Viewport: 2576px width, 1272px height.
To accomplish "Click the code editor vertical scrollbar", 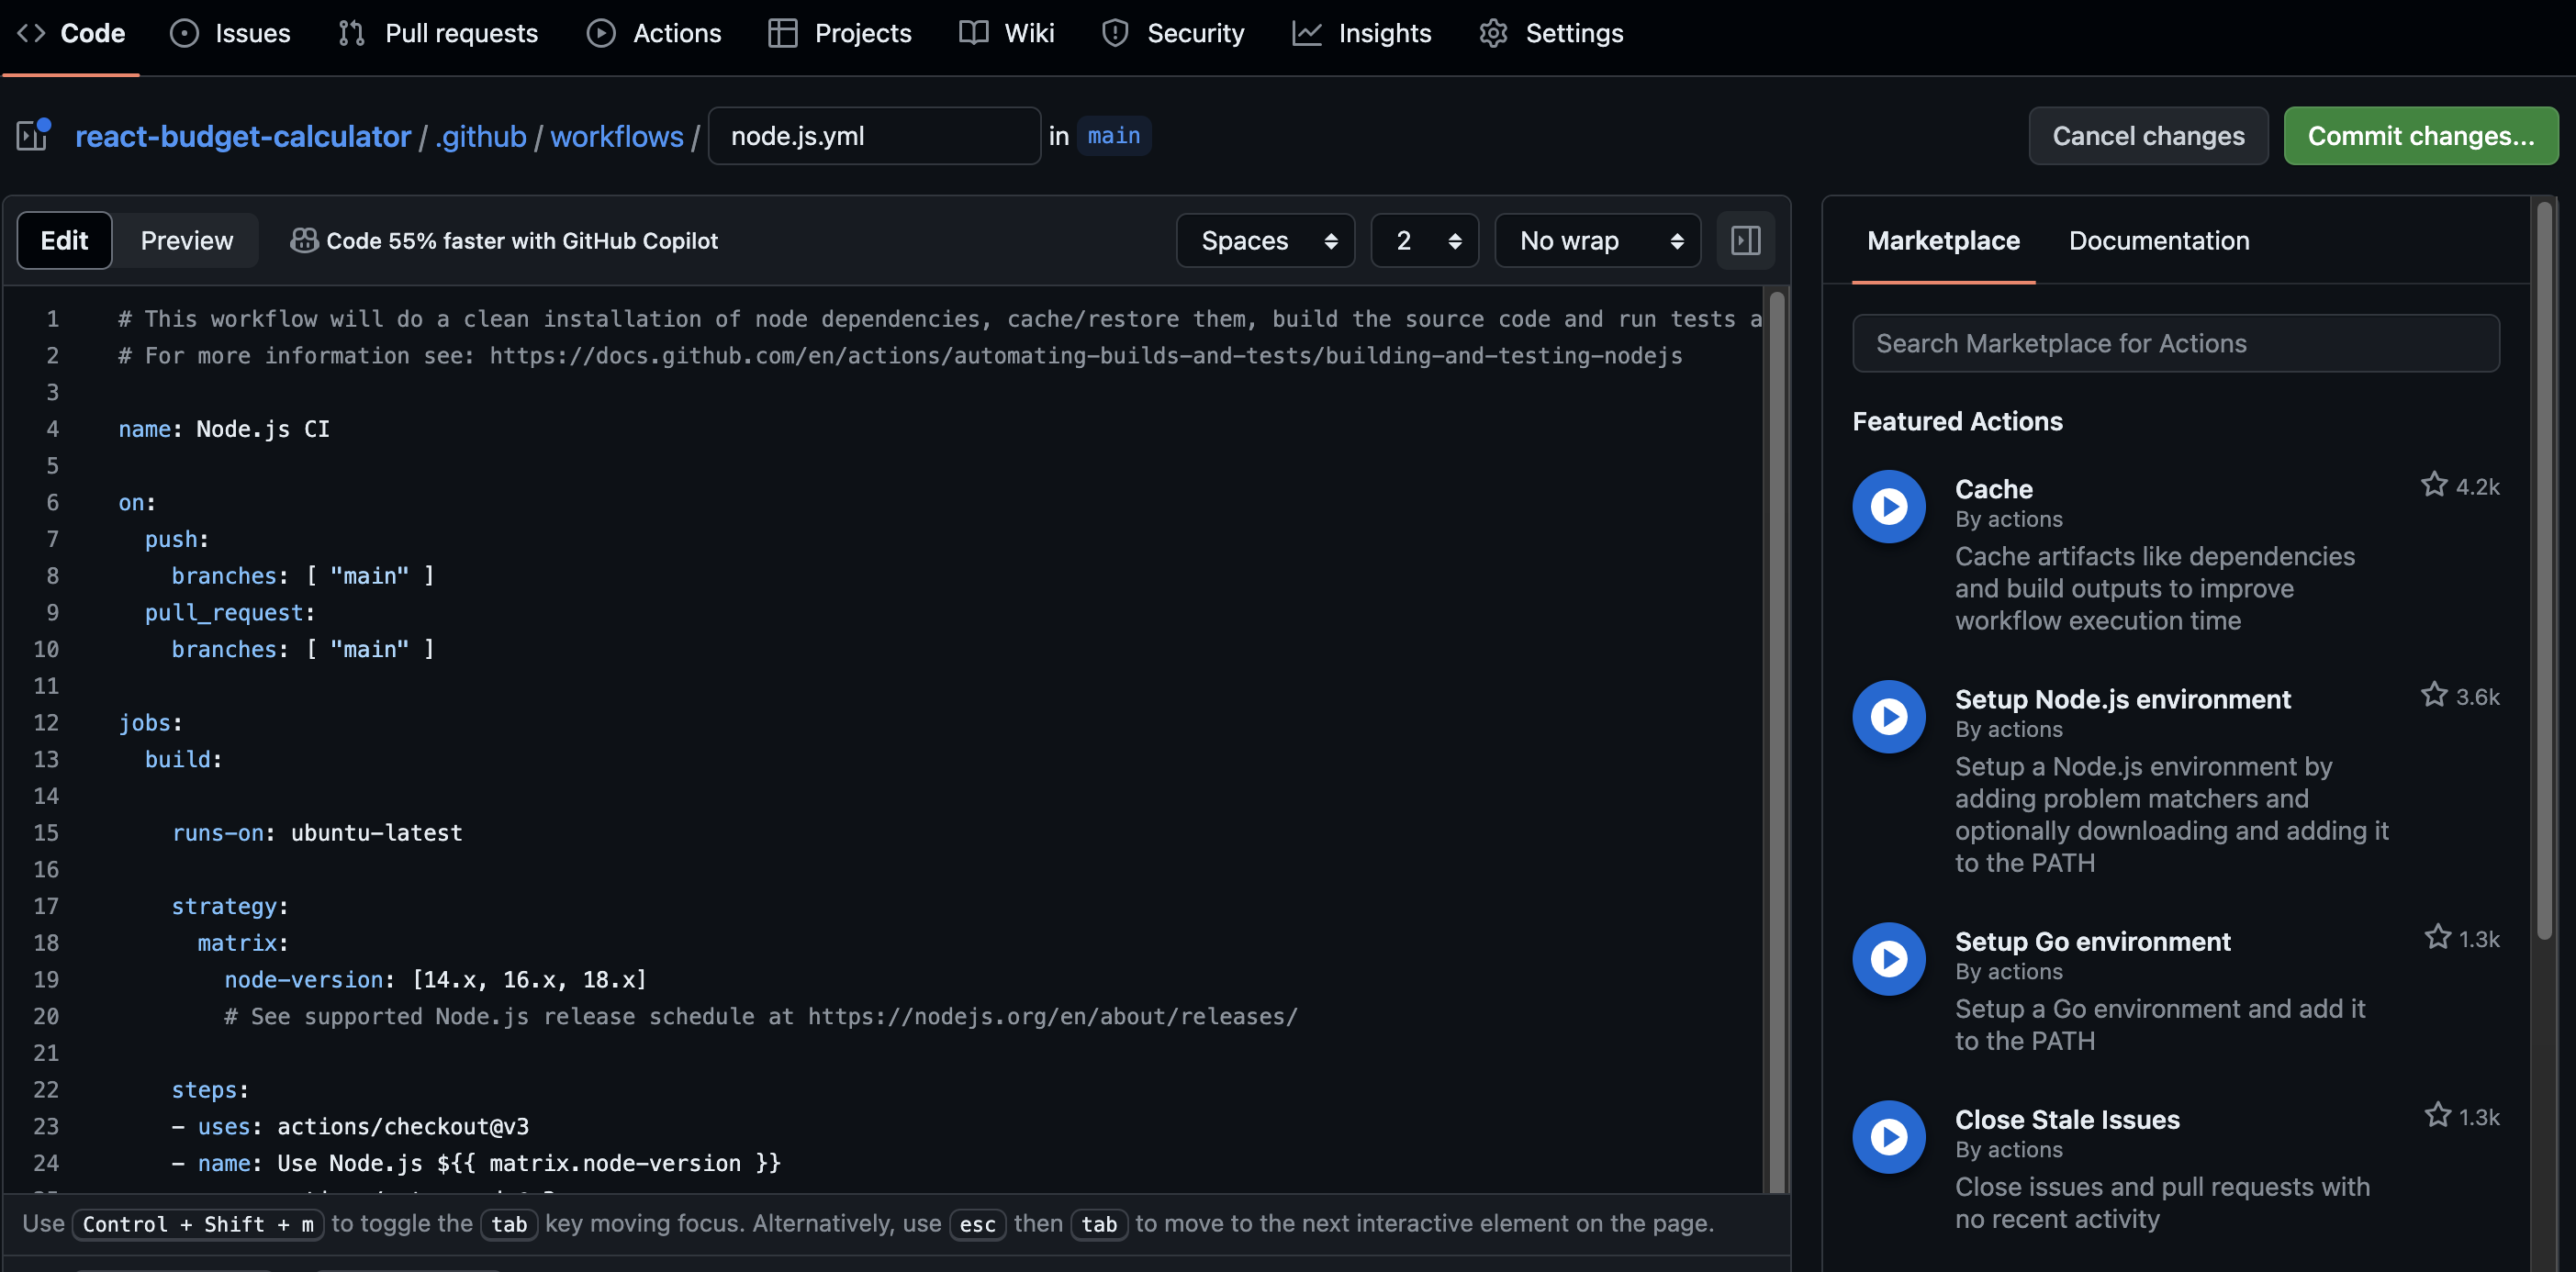I will 1776,740.
